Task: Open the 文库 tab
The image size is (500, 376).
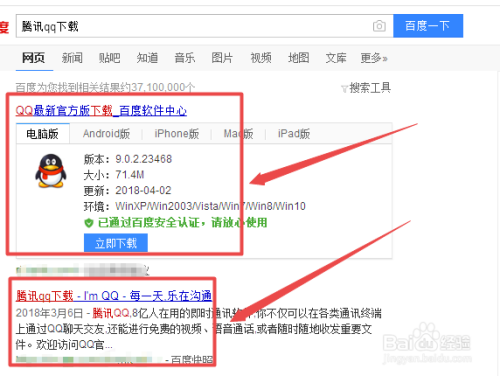Action: pyautogui.click(x=336, y=58)
